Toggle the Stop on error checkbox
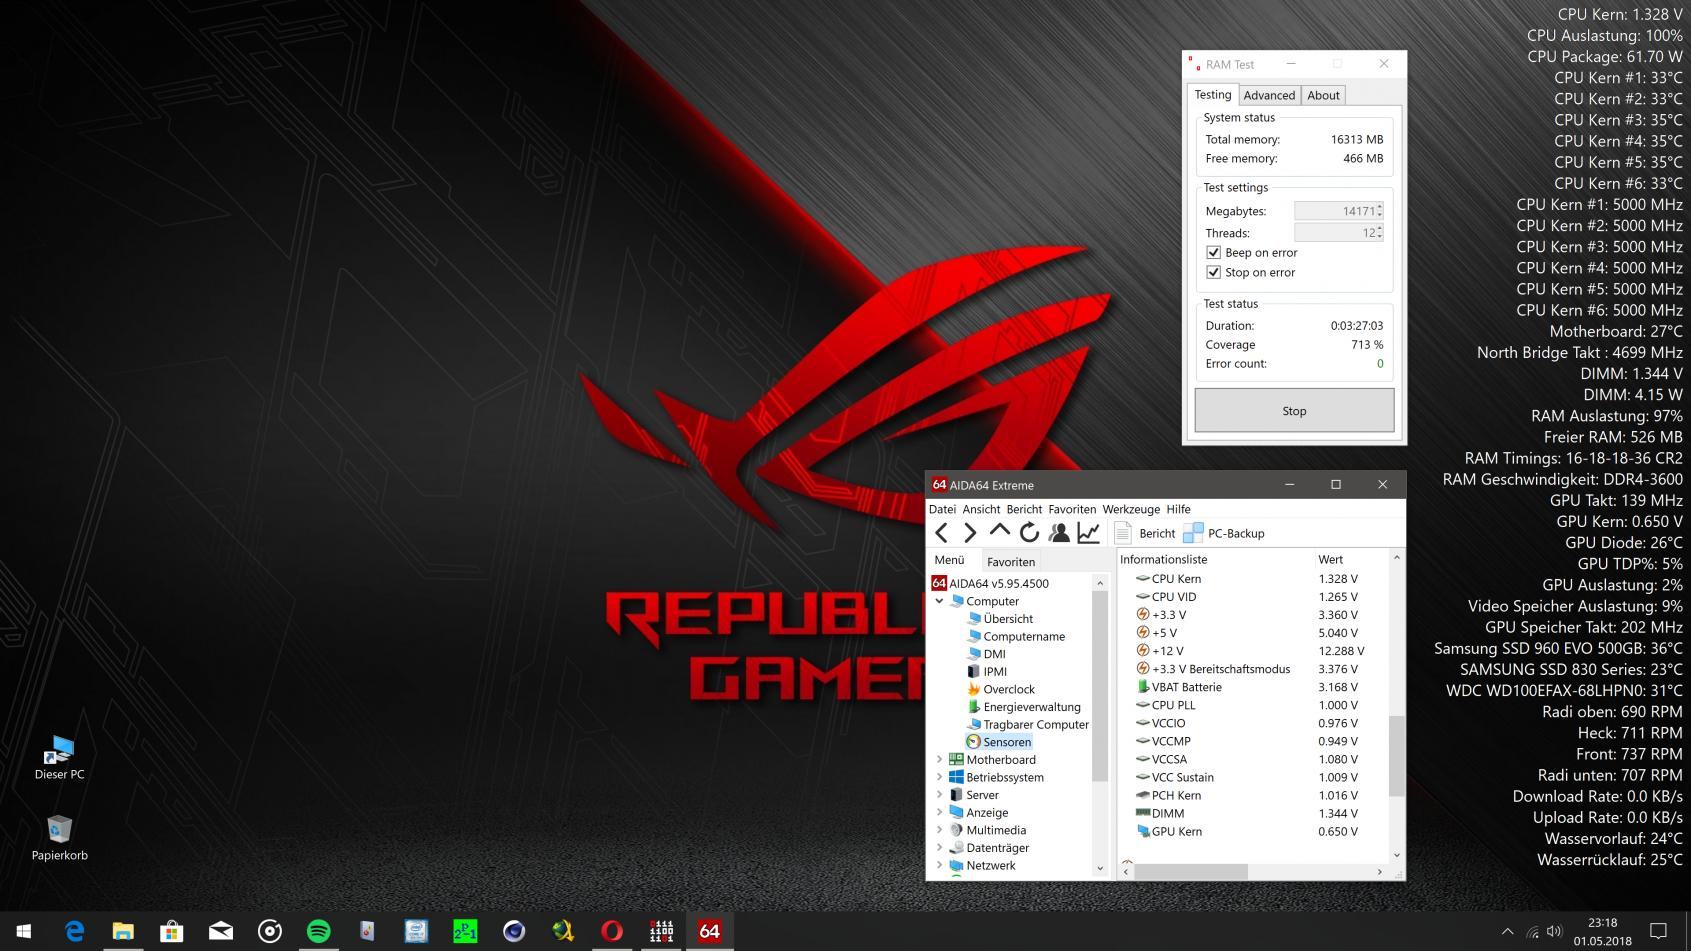Image resolution: width=1691 pixels, height=951 pixels. 1213,272
